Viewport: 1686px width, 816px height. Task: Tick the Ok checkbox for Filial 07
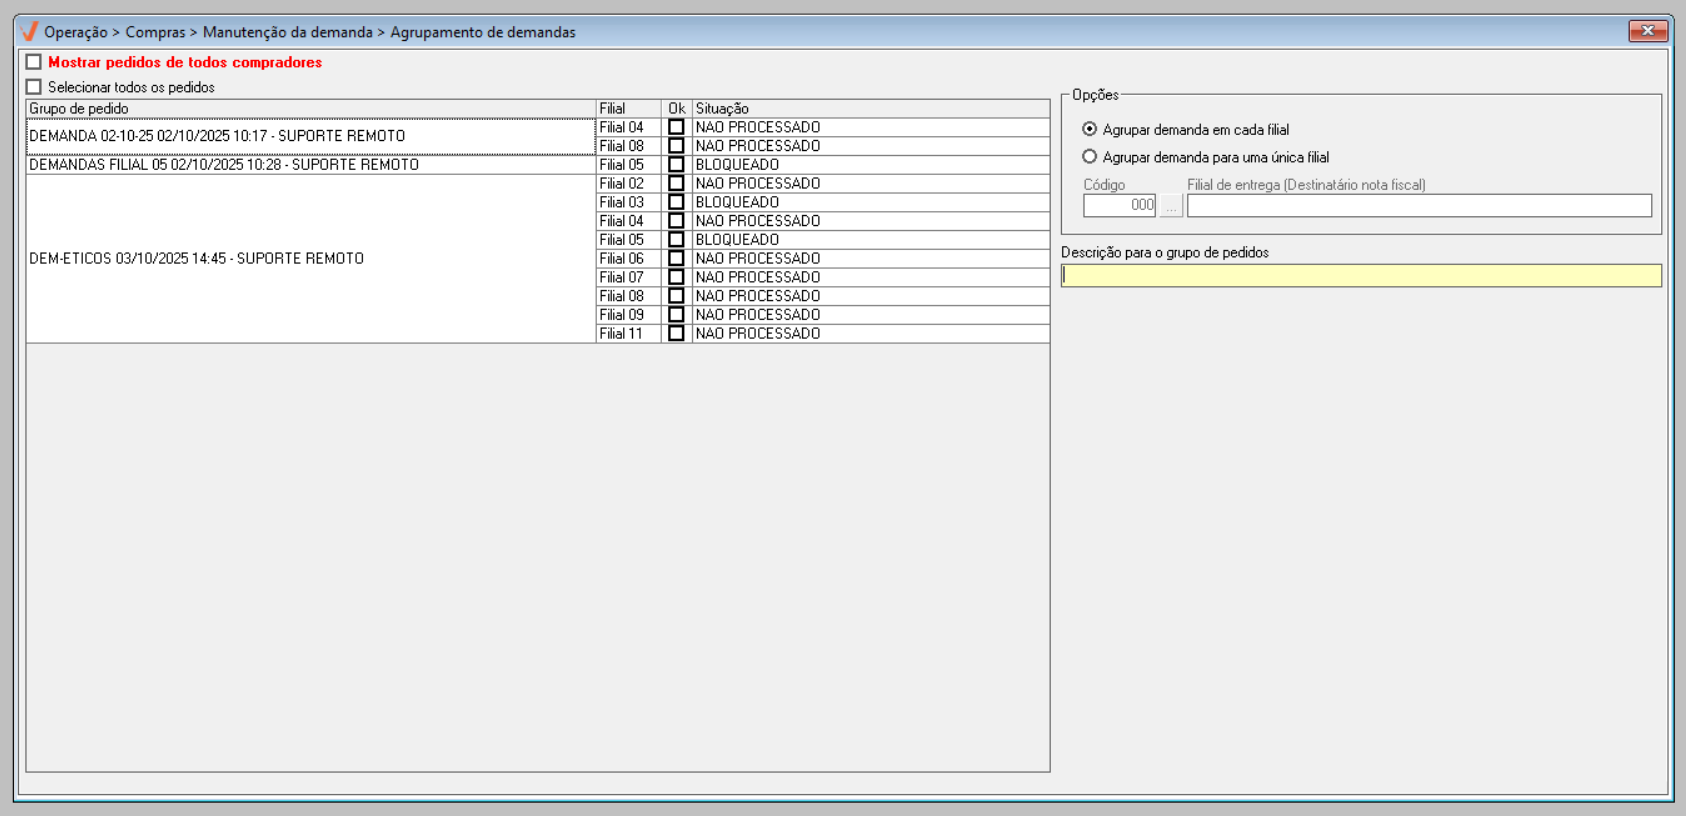pos(676,277)
